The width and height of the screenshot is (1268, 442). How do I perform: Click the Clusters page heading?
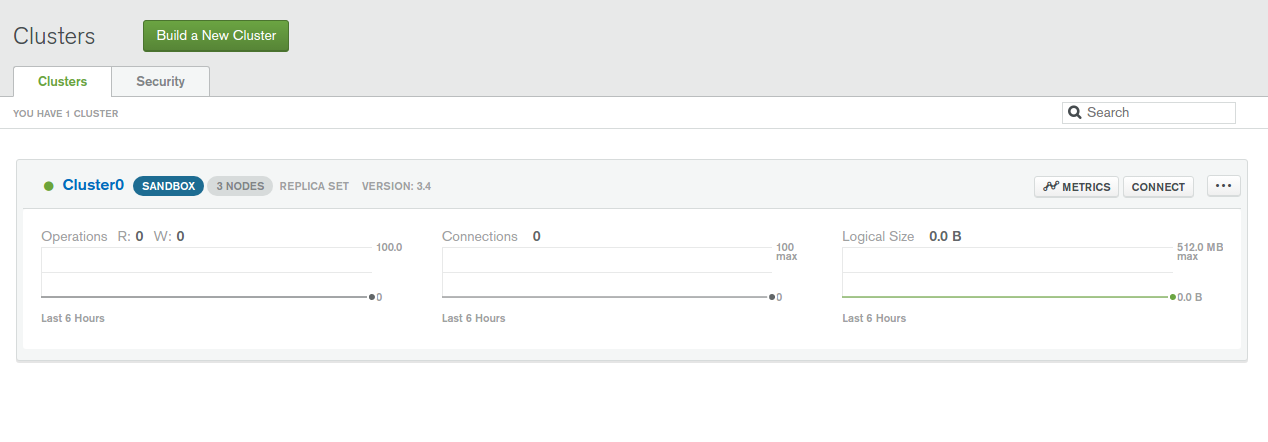(54, 36)
